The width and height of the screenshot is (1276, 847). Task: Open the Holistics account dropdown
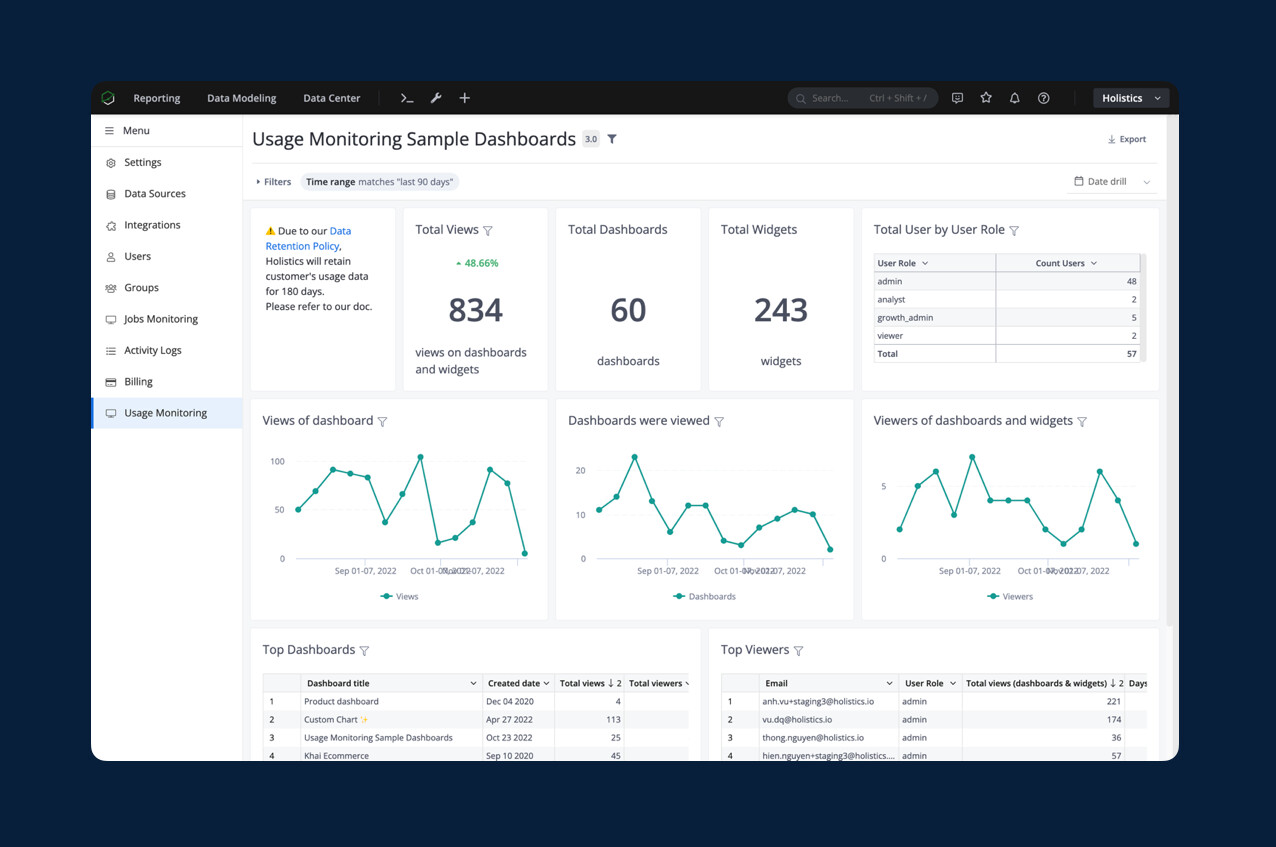coord(1130,98)
